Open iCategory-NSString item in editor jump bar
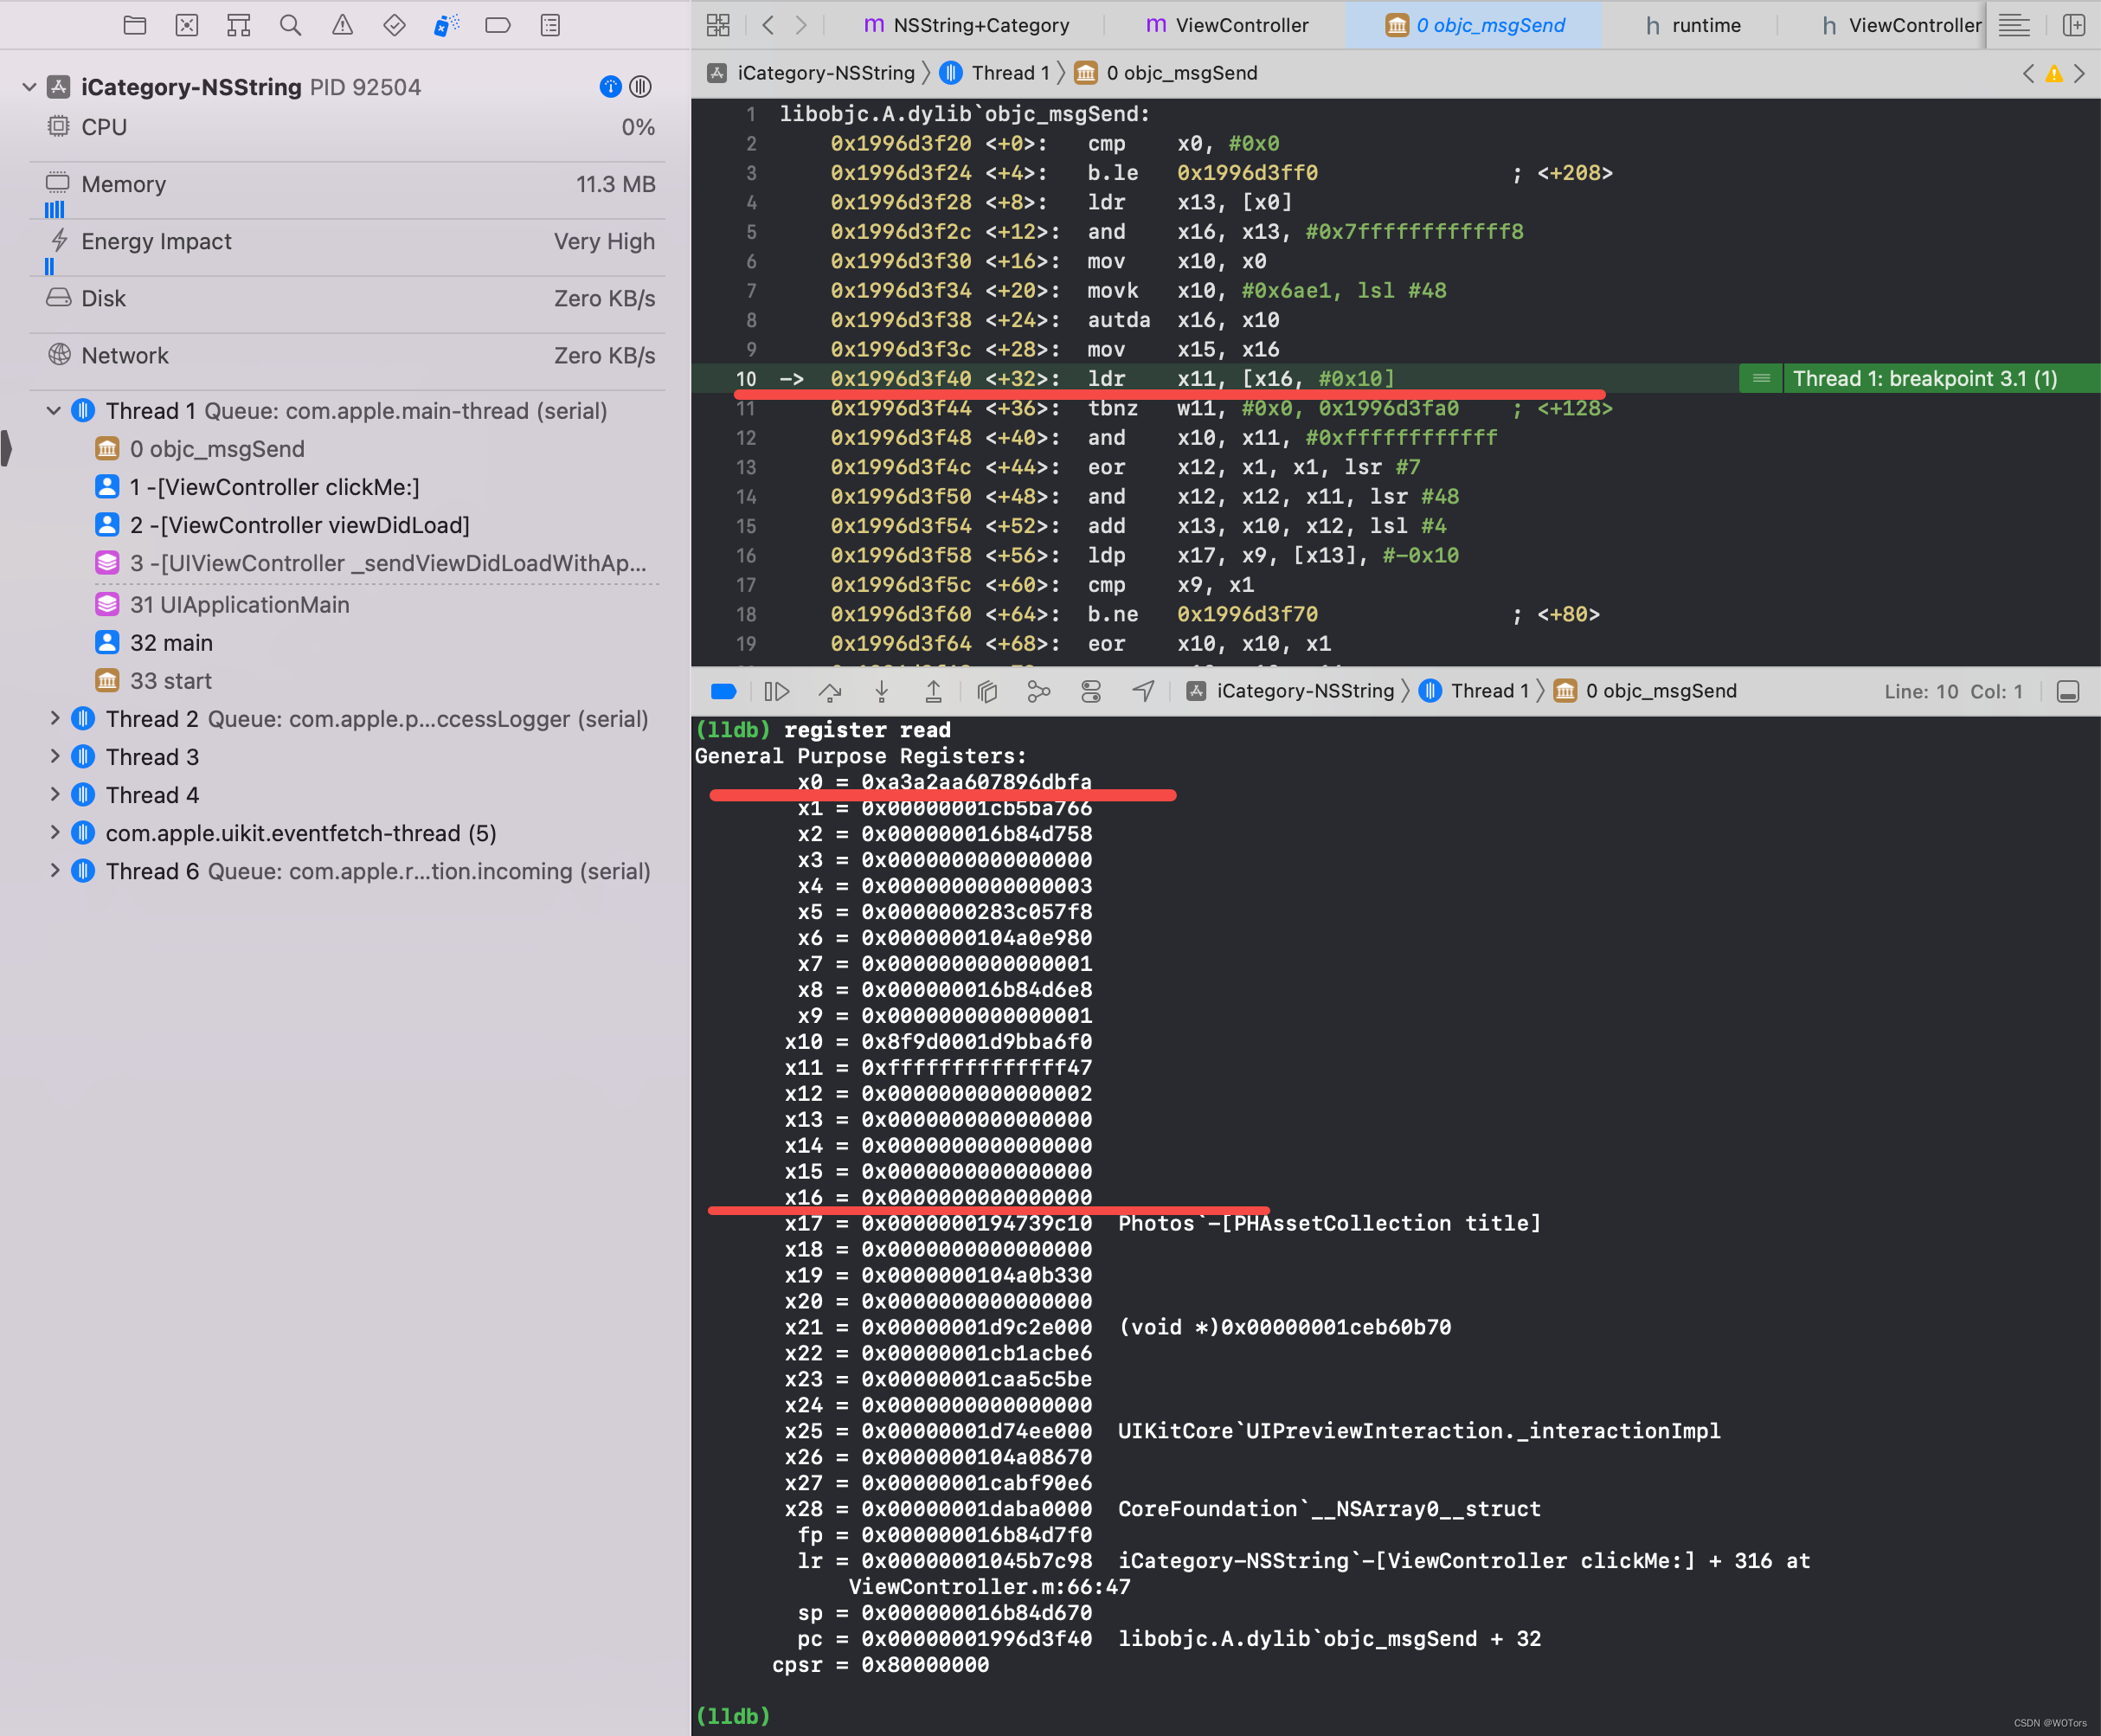Image resolution: width=2101 pixels, height=1736 pixels. 811,73
